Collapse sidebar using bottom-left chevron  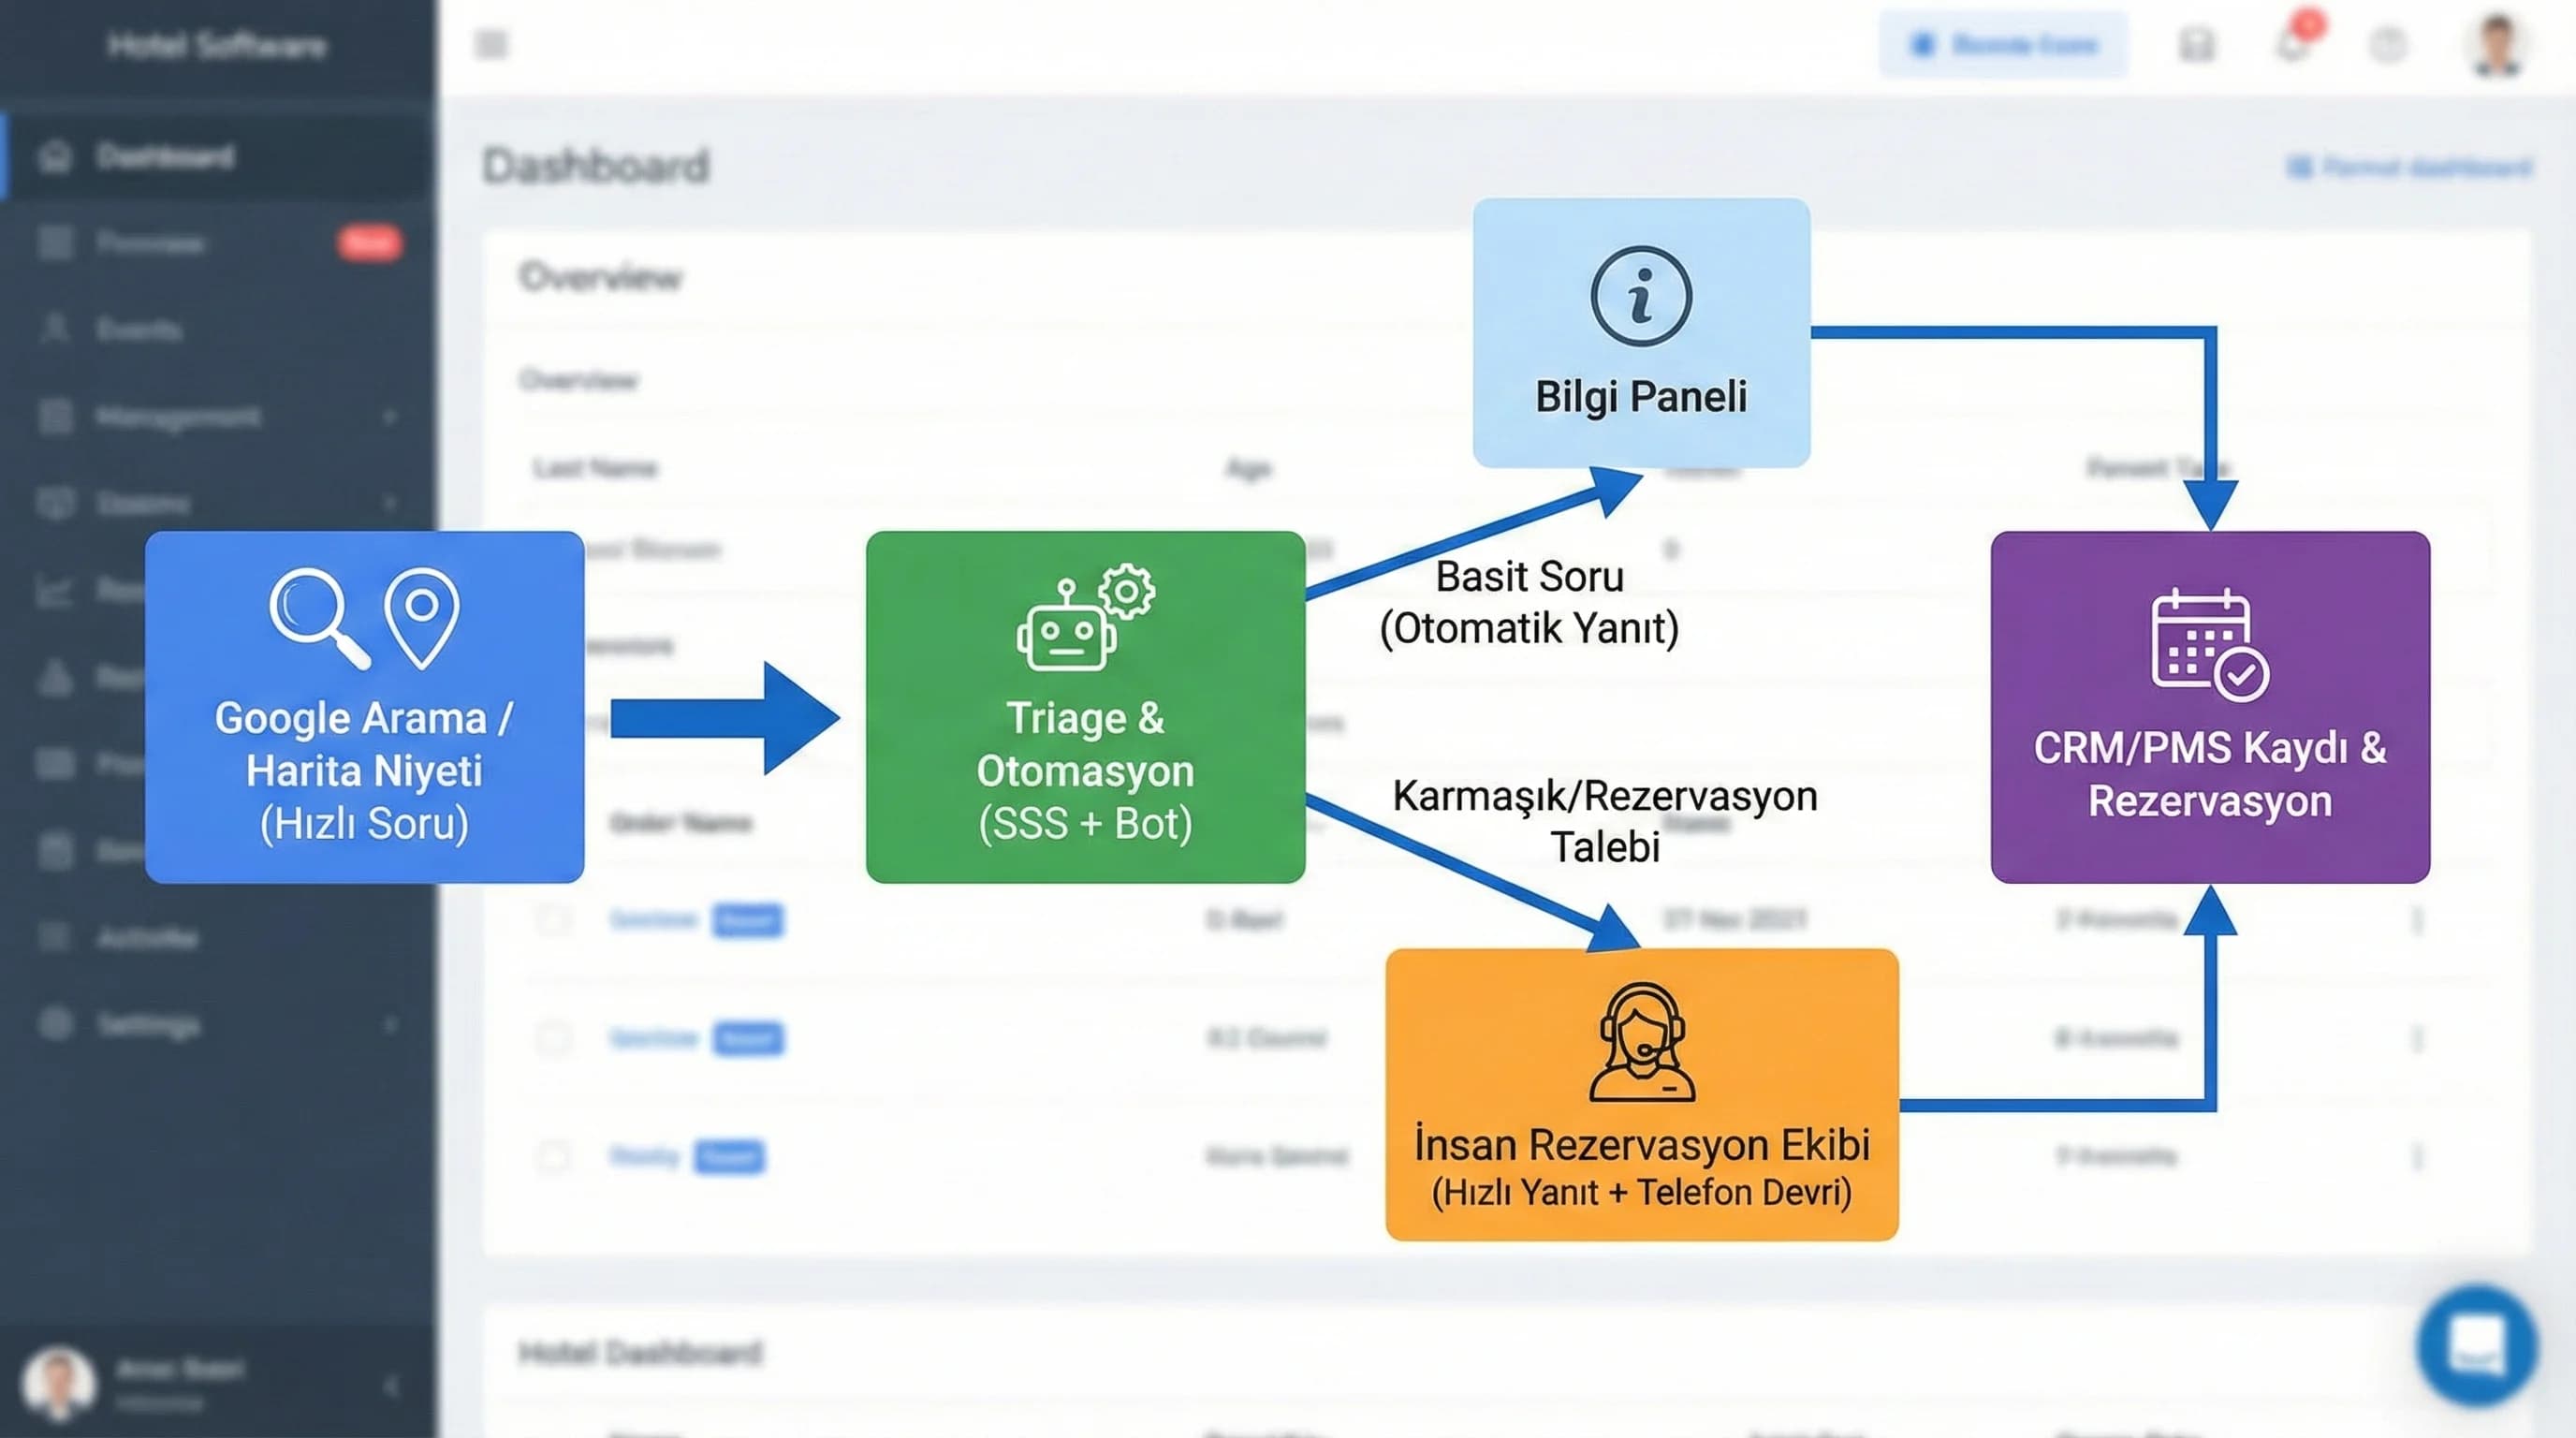coord(391,1385)
